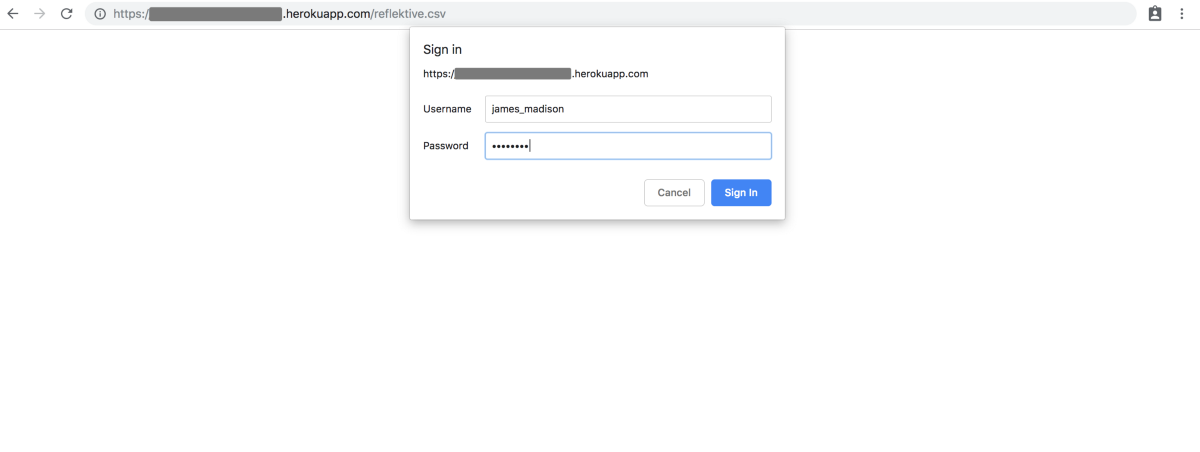This screenshot has width=1200, height=452.
Task: Go back using the browser back arrow
Action: tap(13, 14)
